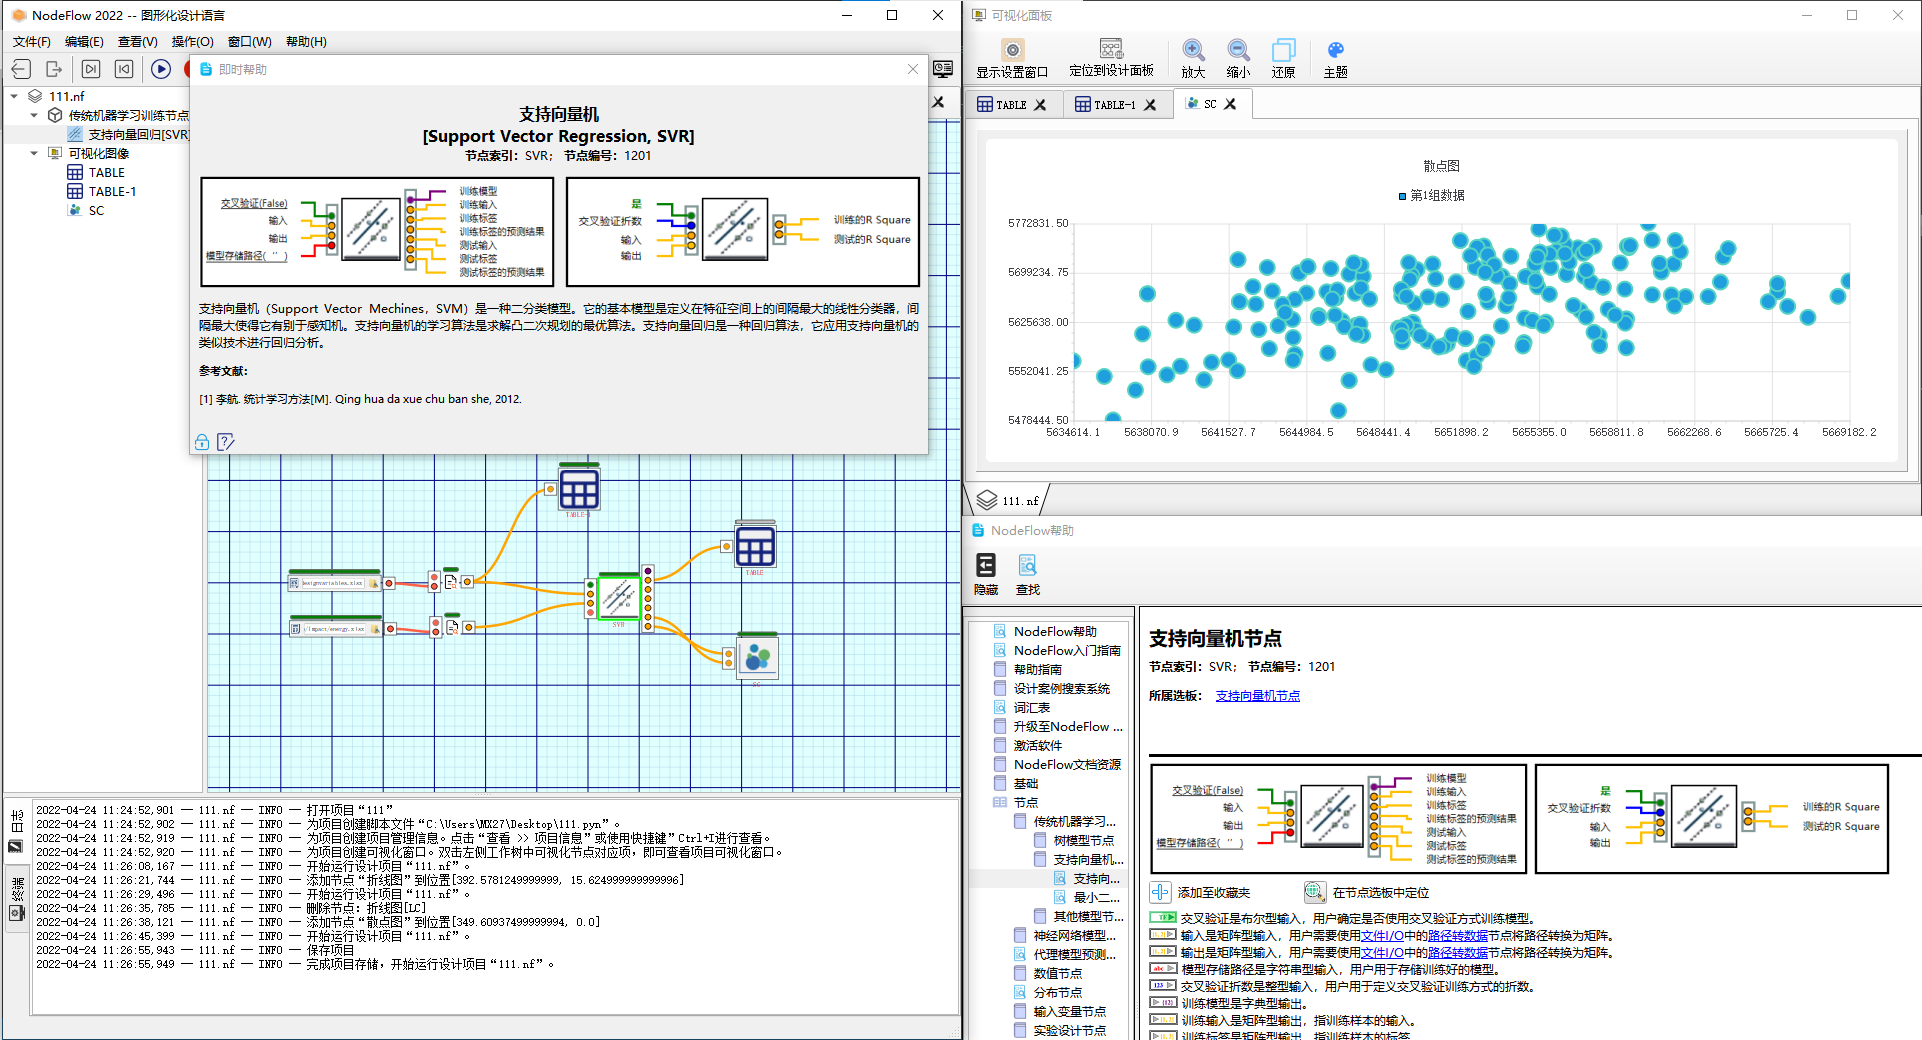Click the lower energy.xlsx file path node
The height and width of the screenshot is (1040, 1922).
(335, 628)
